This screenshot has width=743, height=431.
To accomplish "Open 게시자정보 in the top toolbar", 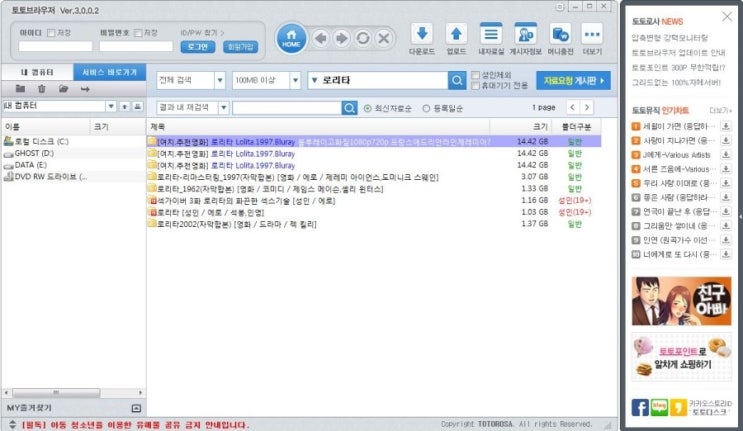I will pyautogui.click(x=526, y=39).
